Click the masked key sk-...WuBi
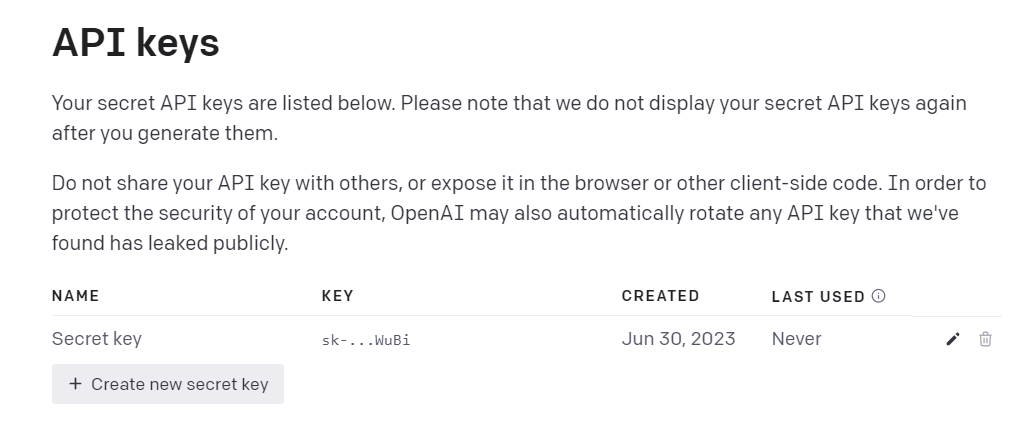Screen dimensions: 1028x425 pos(366,340)
